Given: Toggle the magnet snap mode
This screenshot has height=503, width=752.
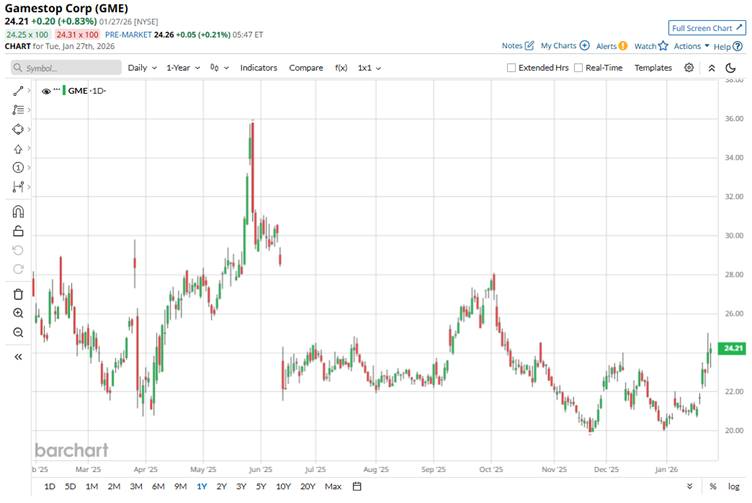Looking at the screenshot, I should click(18, 211).
